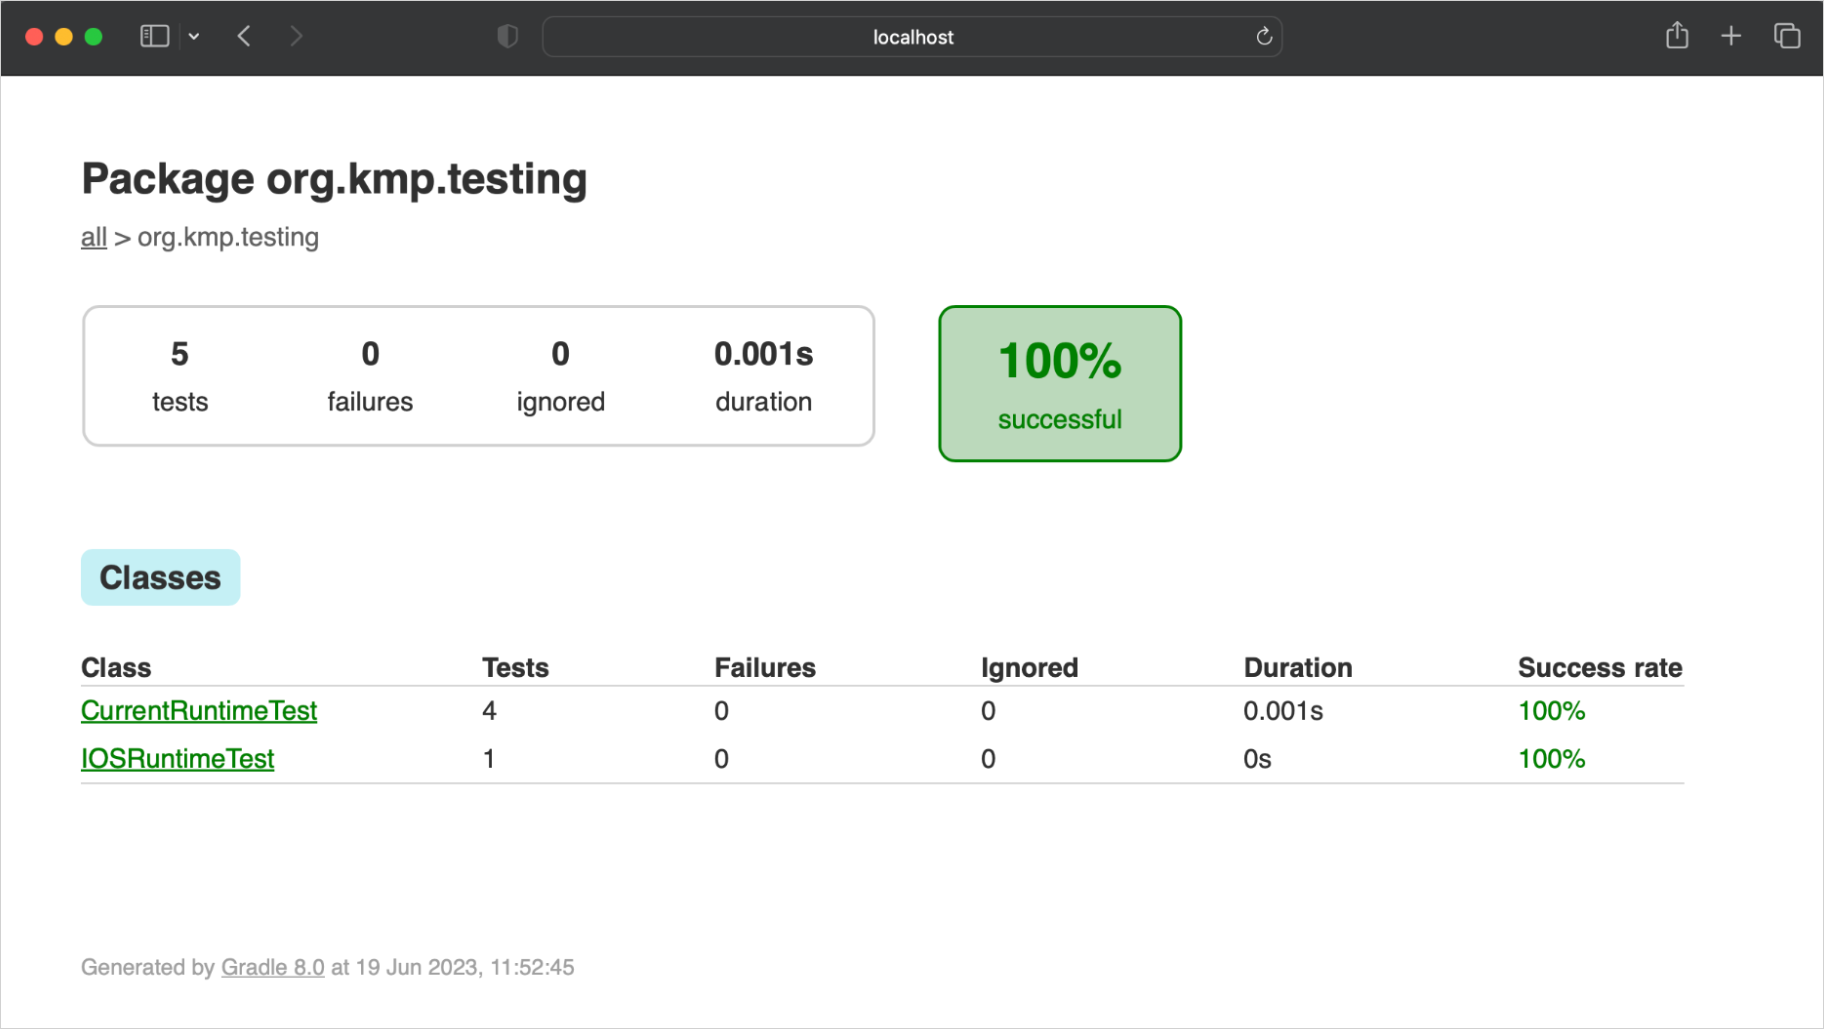Open the CurrentRuntimeTest class report
1824x1029 pixels.
[x=199, y=710]
